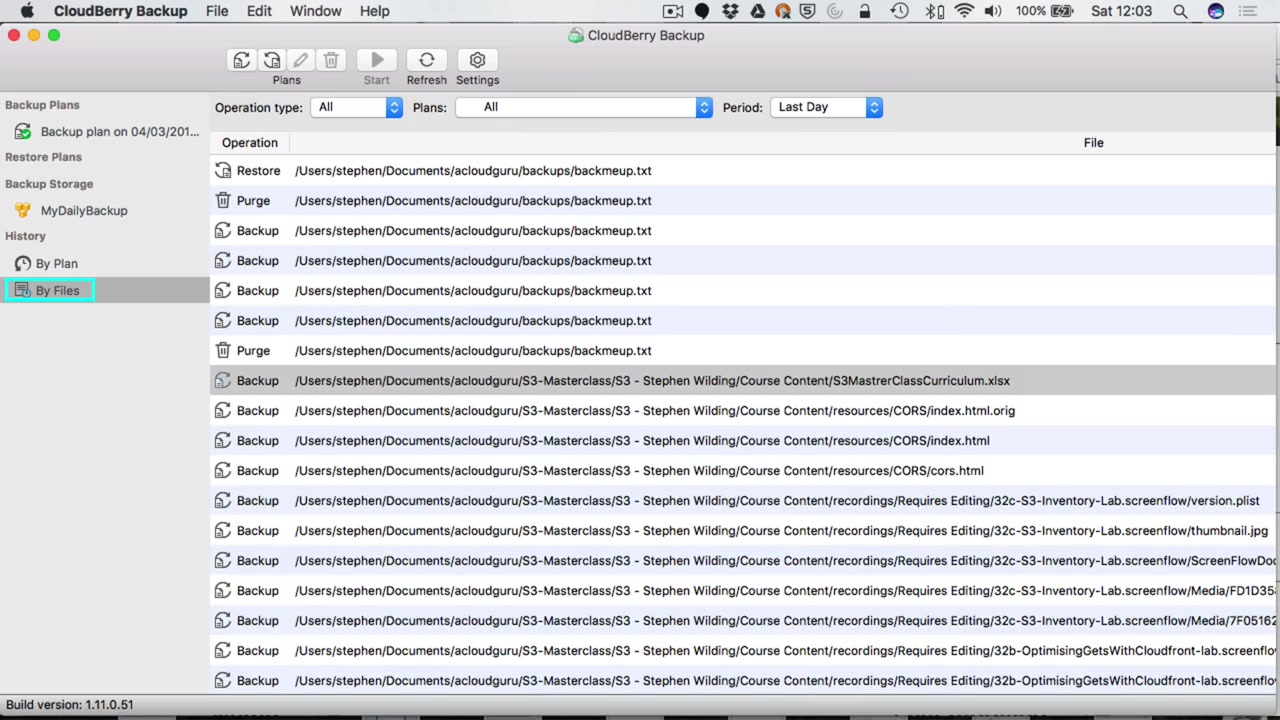Select By Files history view

[x=57, y=291]
